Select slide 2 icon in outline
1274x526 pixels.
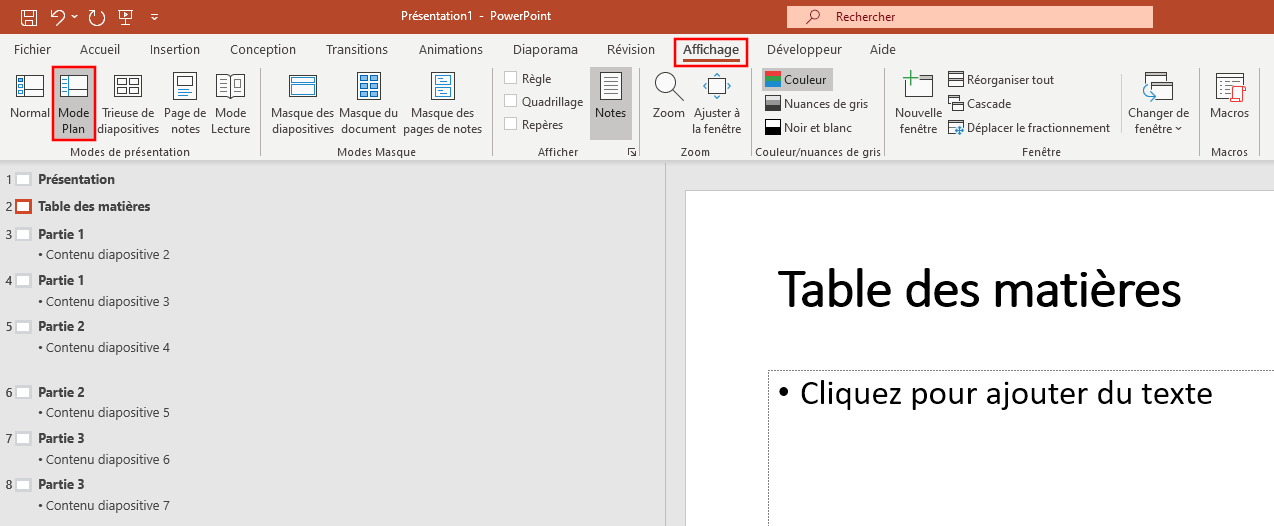tap(23, 207)
